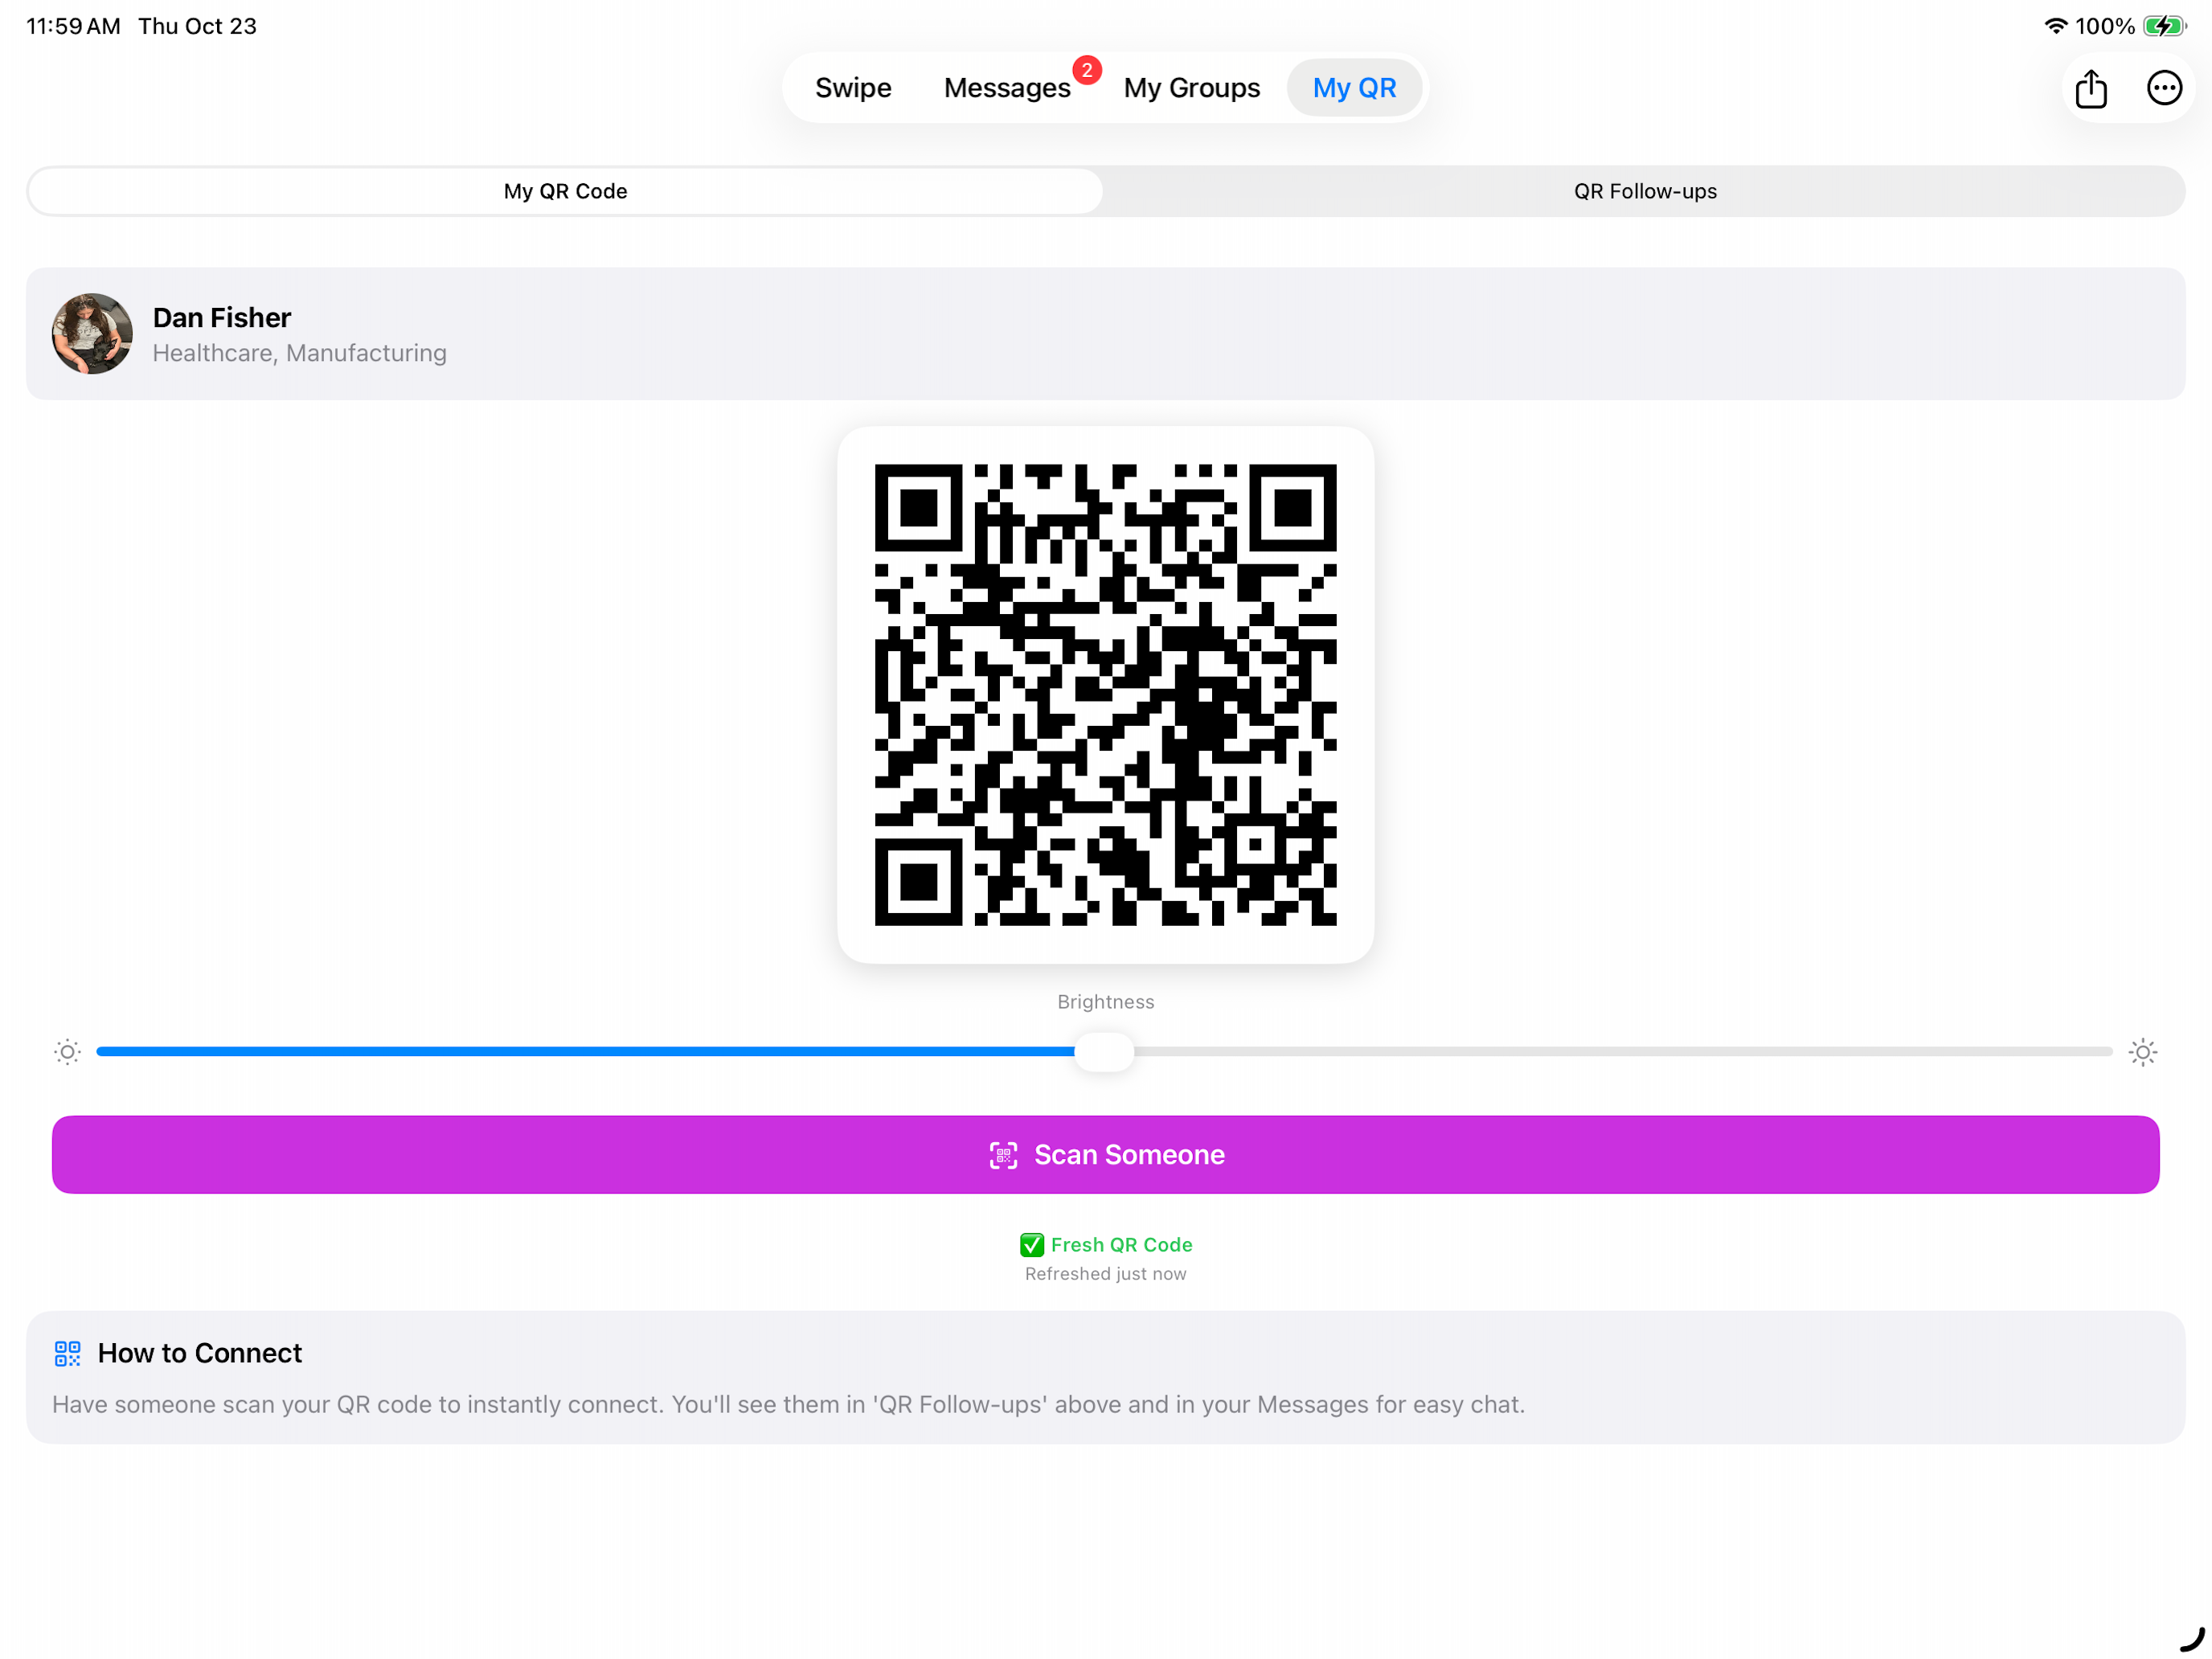Tap Dan Fisher's profile photo
The height and width of the screenshot is (1659, 2212).
coord(92,334)
